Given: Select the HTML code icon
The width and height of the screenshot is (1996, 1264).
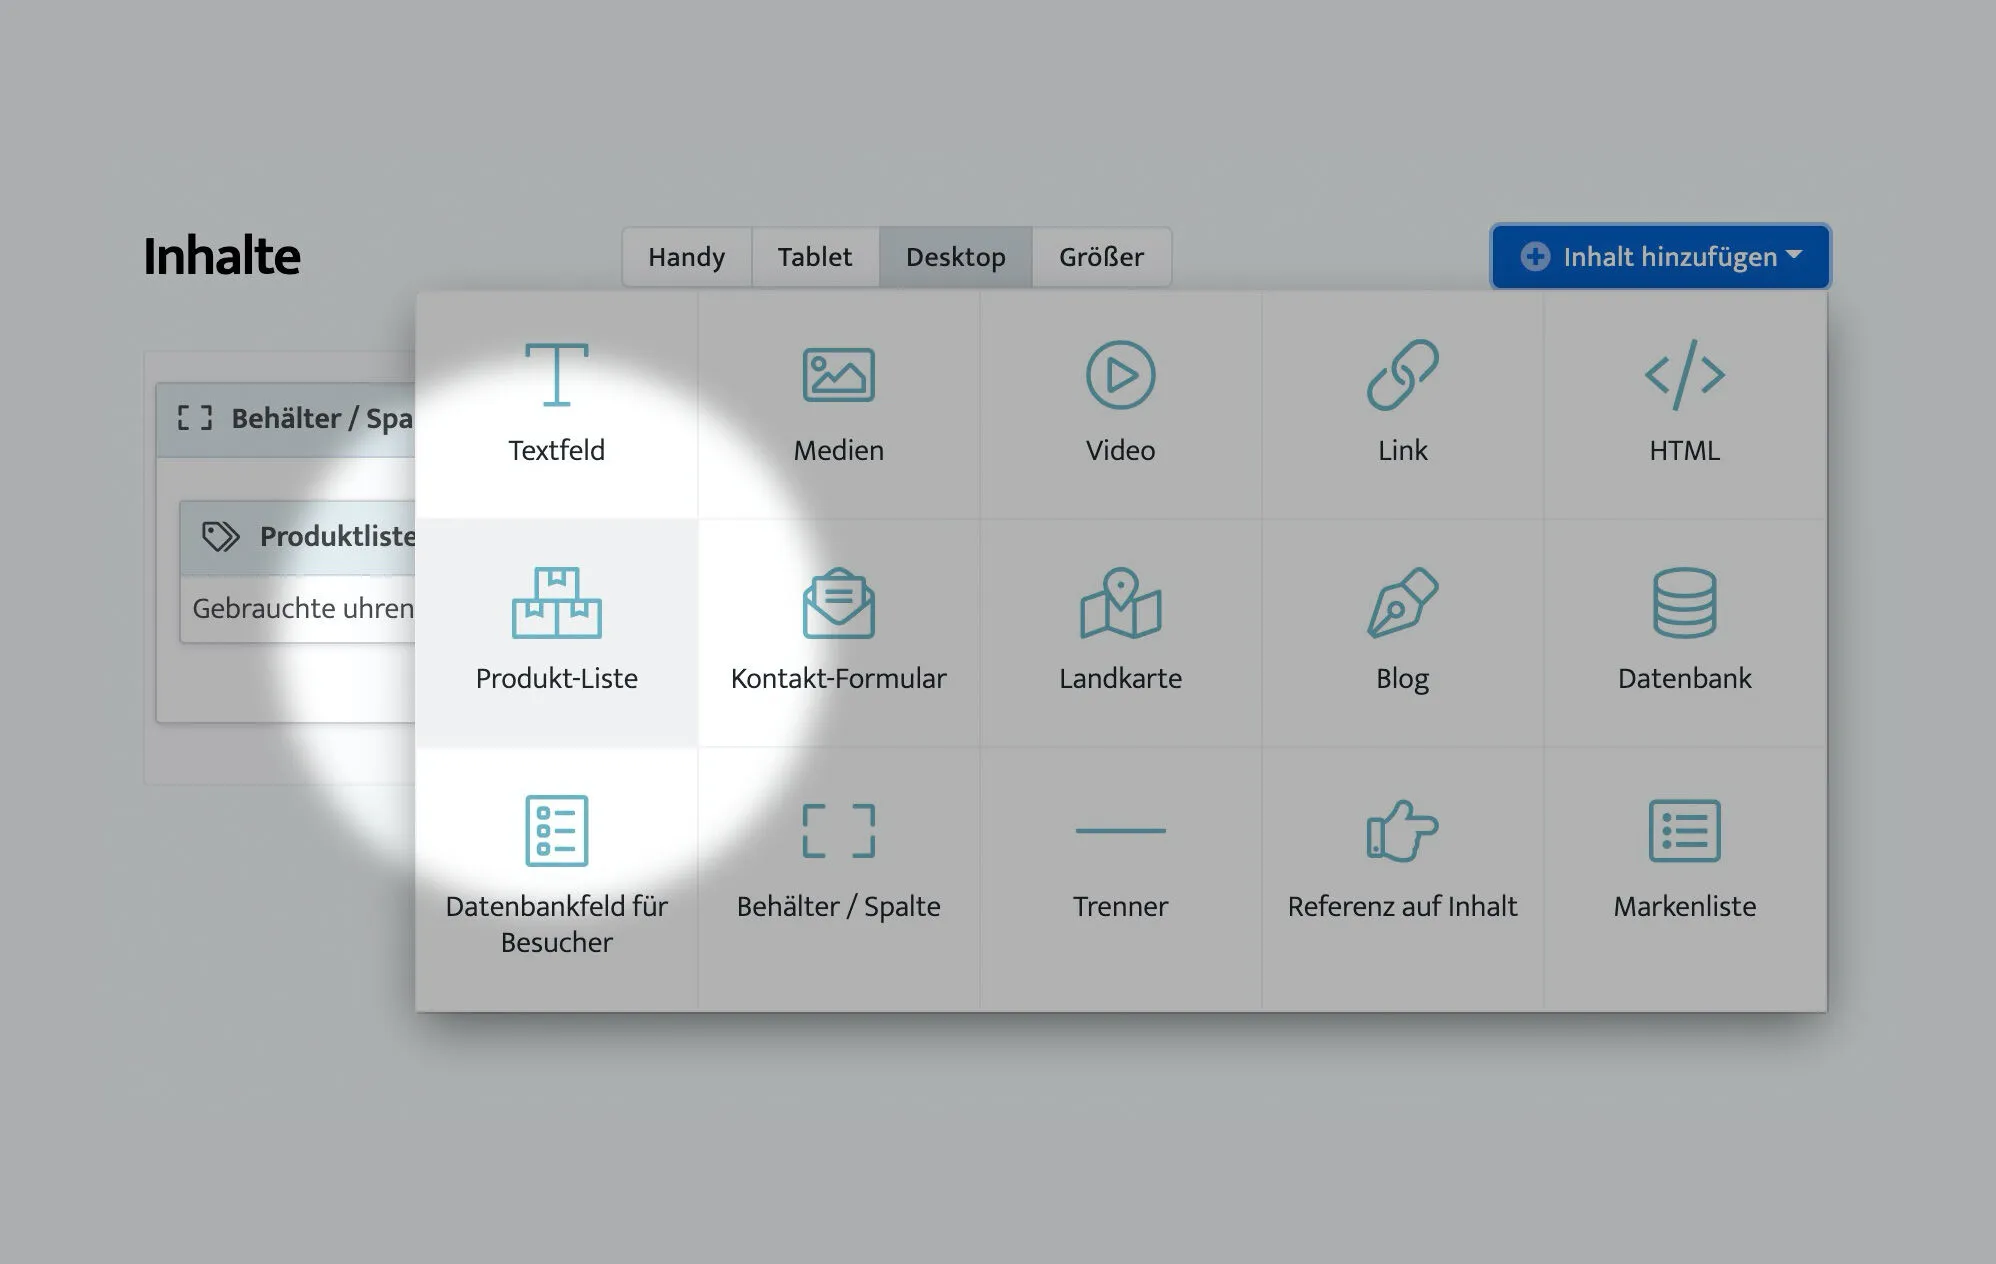Looking at the screenshot, I should click(1684, 375).
